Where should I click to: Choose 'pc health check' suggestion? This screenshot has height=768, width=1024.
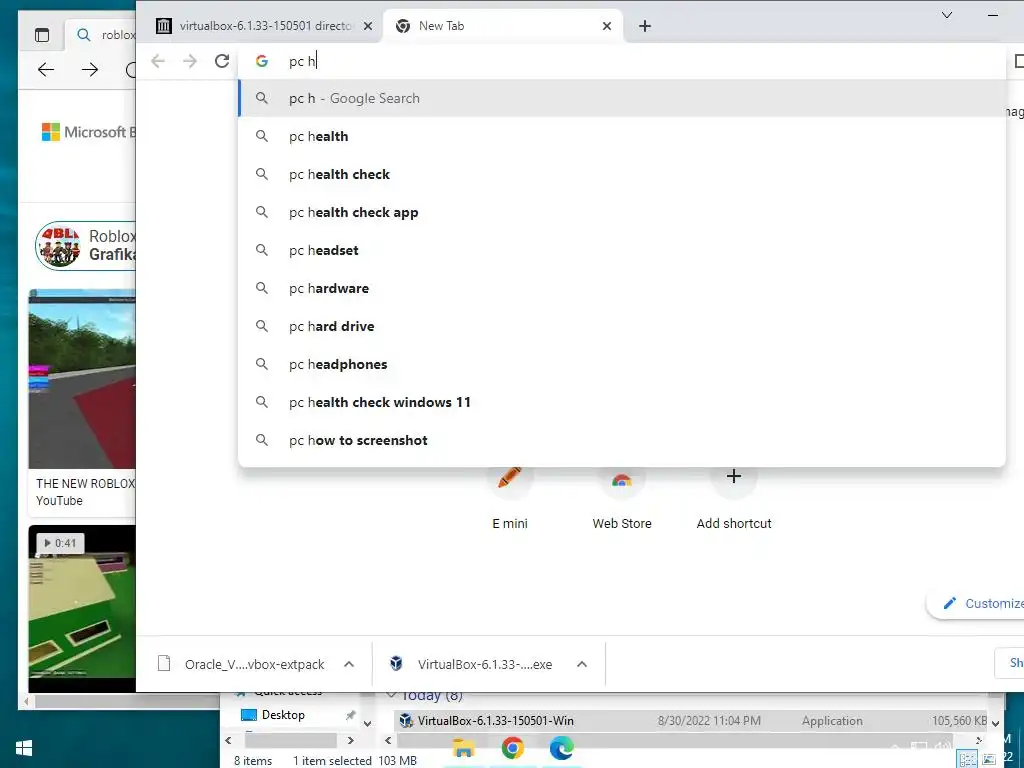coord(622,174)
